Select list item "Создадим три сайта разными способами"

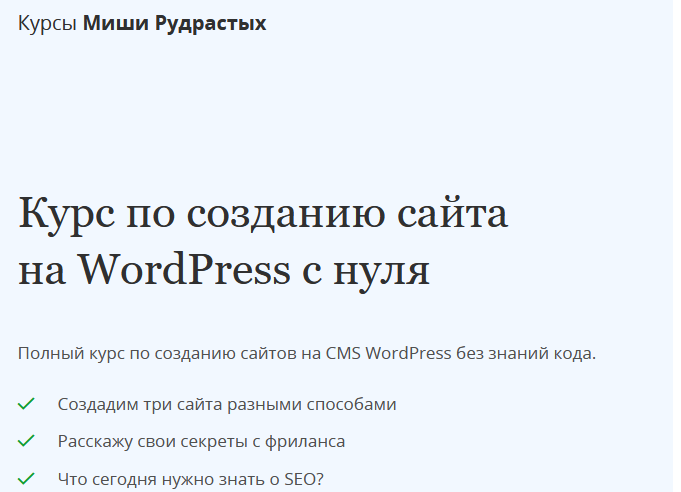227,405
